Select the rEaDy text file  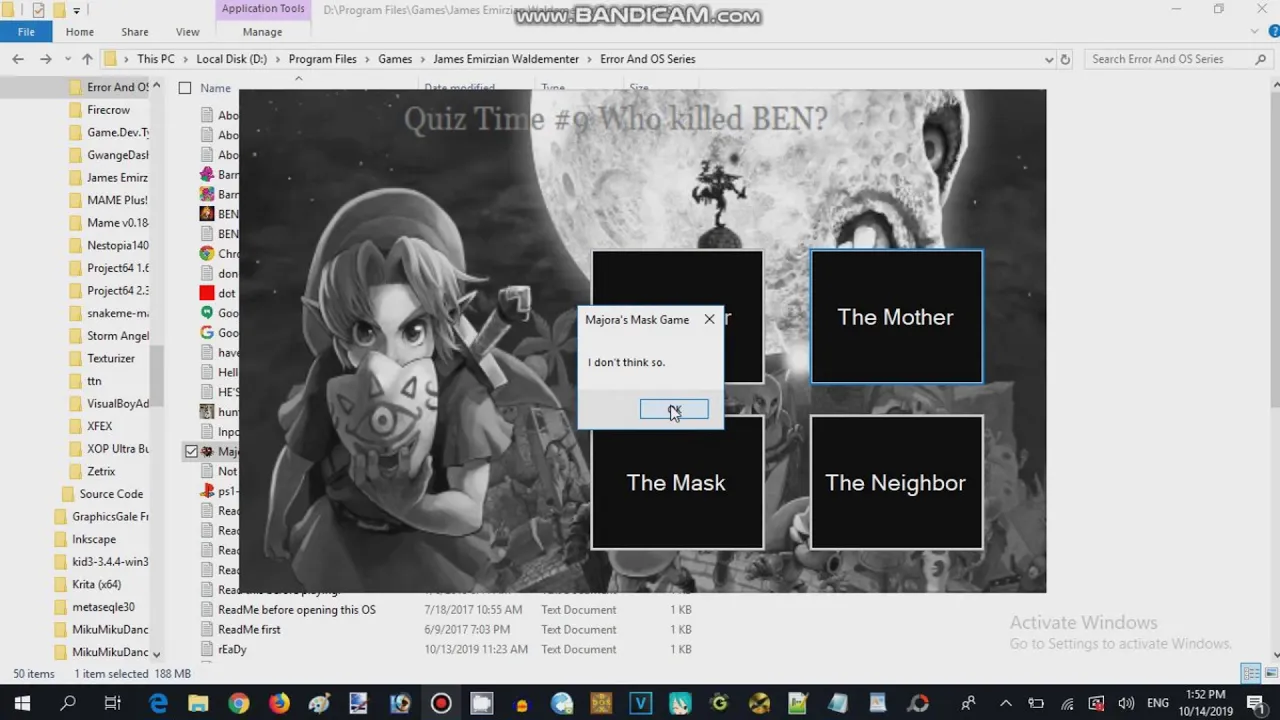[232, 650]
